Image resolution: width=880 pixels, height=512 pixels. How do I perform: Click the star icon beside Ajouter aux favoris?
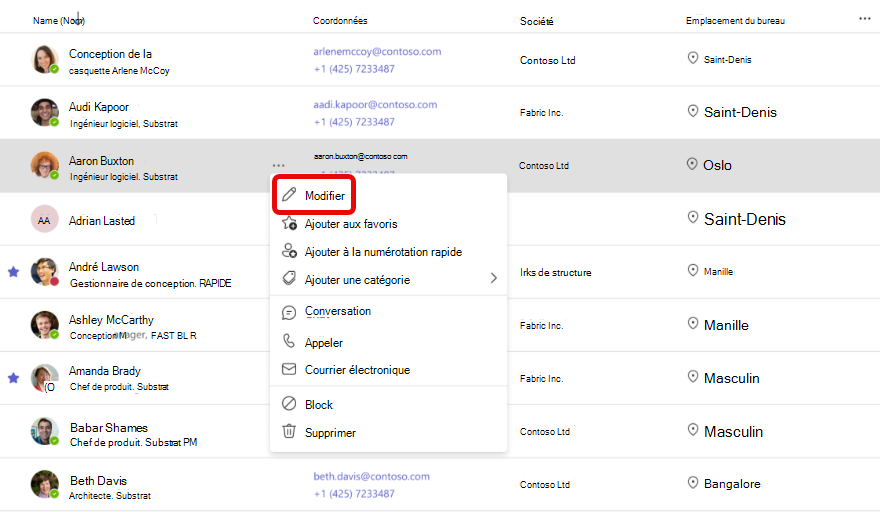click(289, 223)
